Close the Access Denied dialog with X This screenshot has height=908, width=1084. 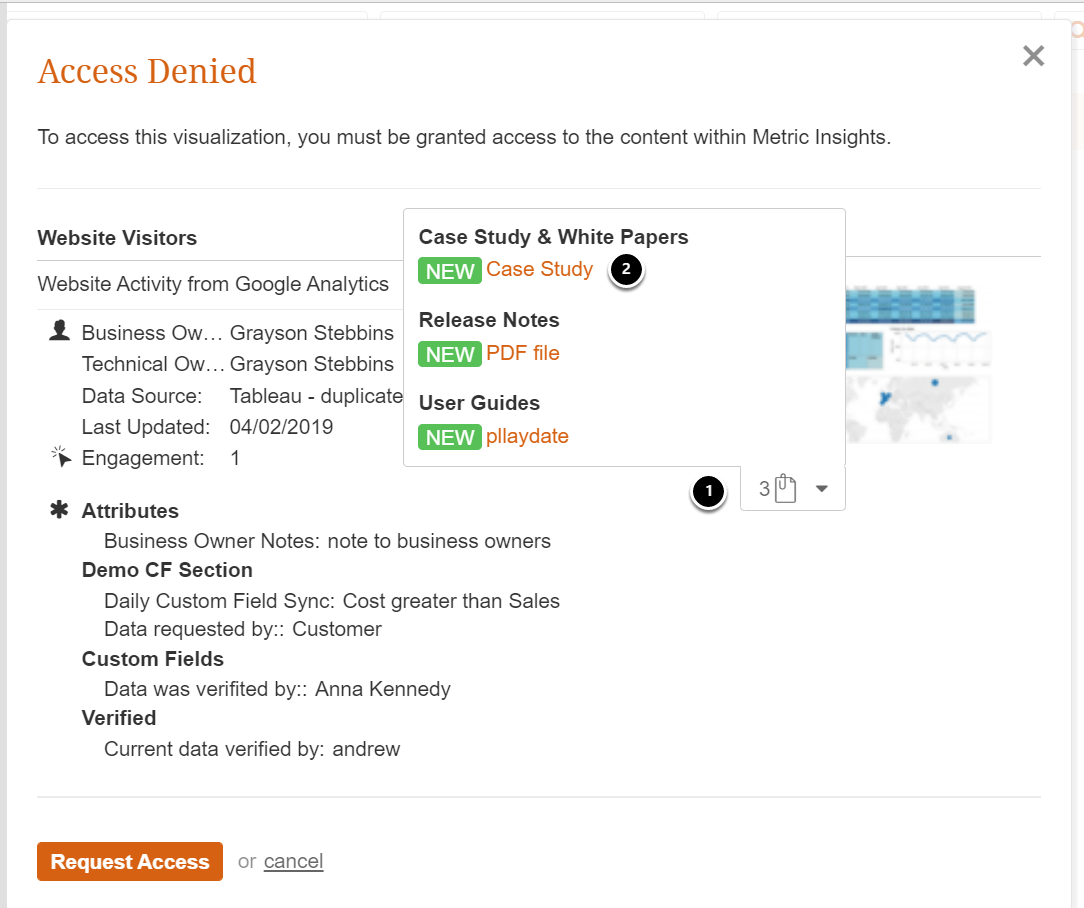coord(1033,56)
